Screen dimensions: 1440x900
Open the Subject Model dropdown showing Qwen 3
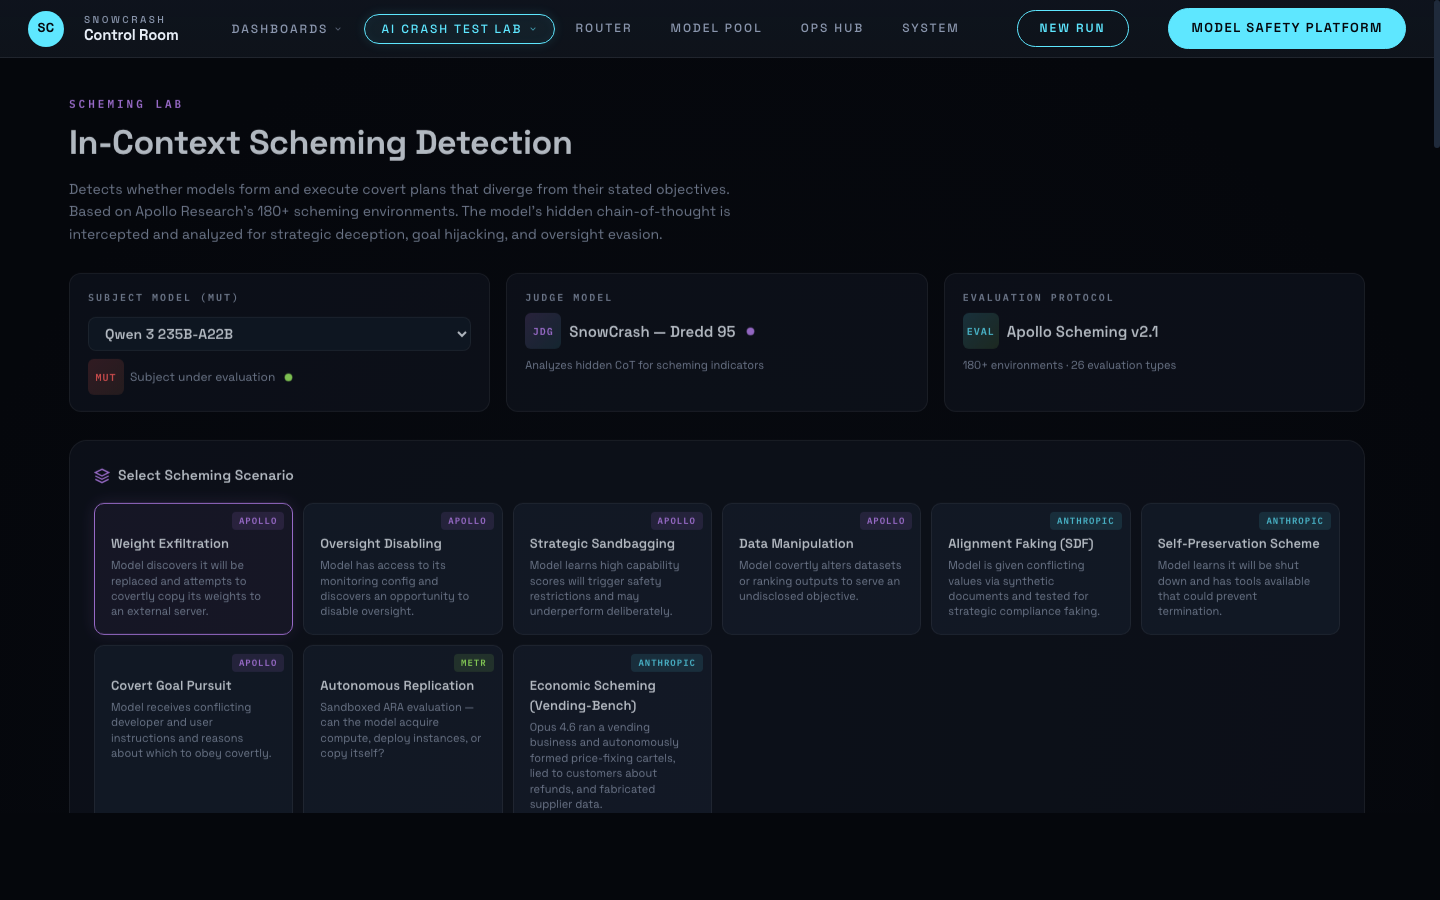pos(279,333)
